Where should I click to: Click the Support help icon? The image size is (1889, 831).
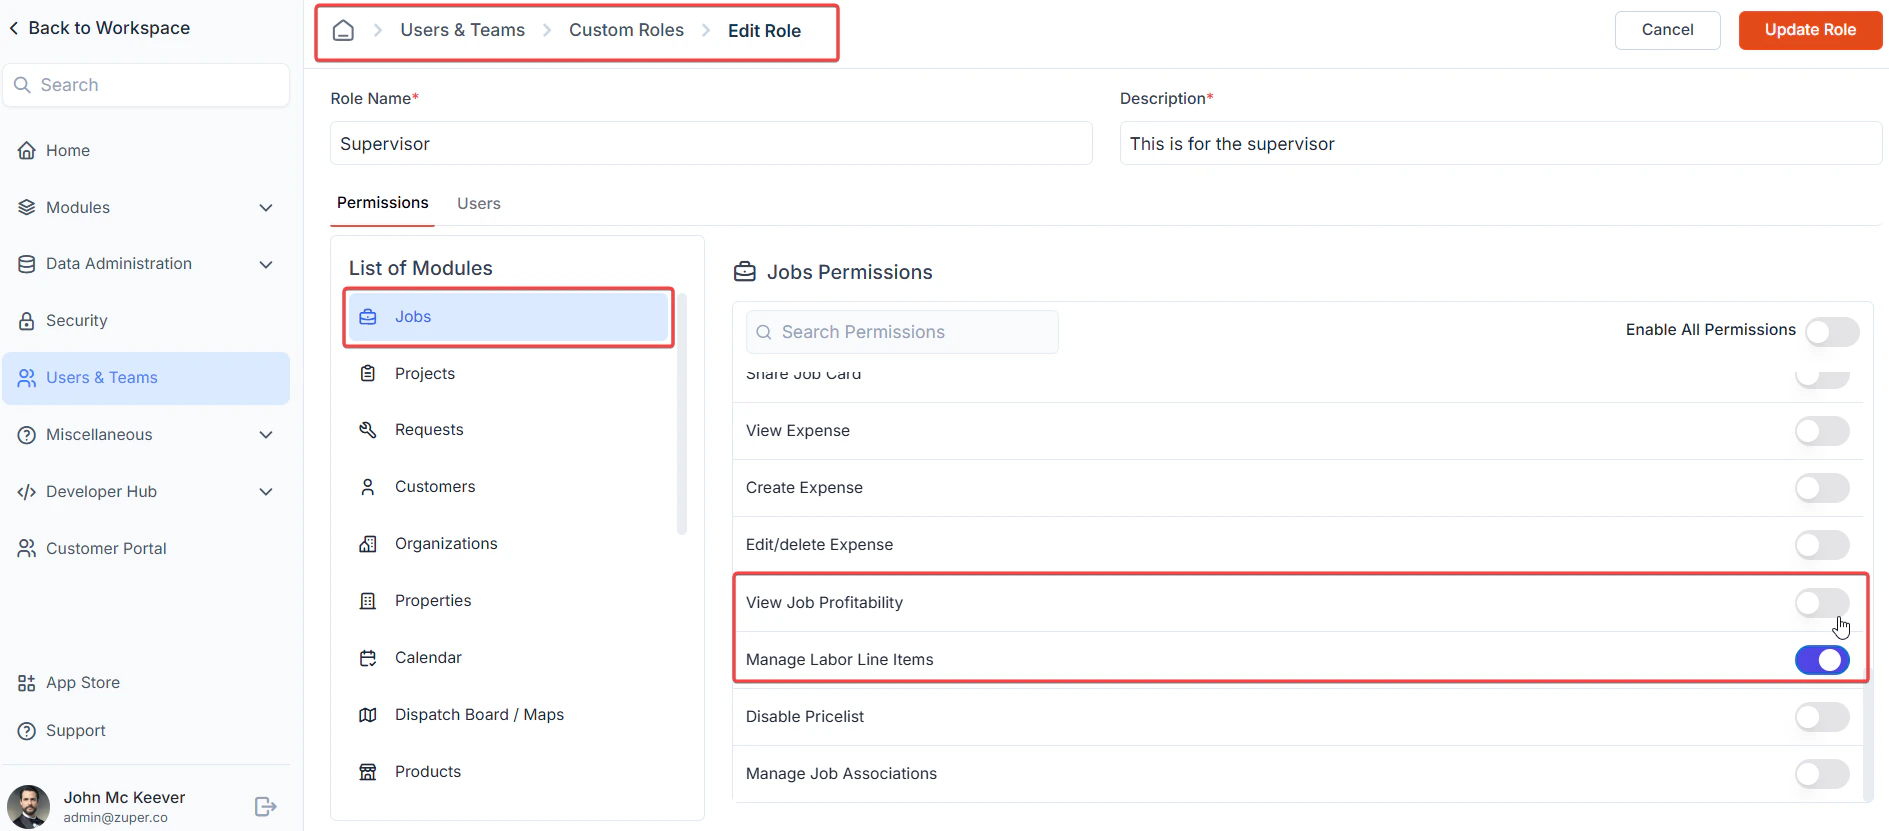coord(27,731)
